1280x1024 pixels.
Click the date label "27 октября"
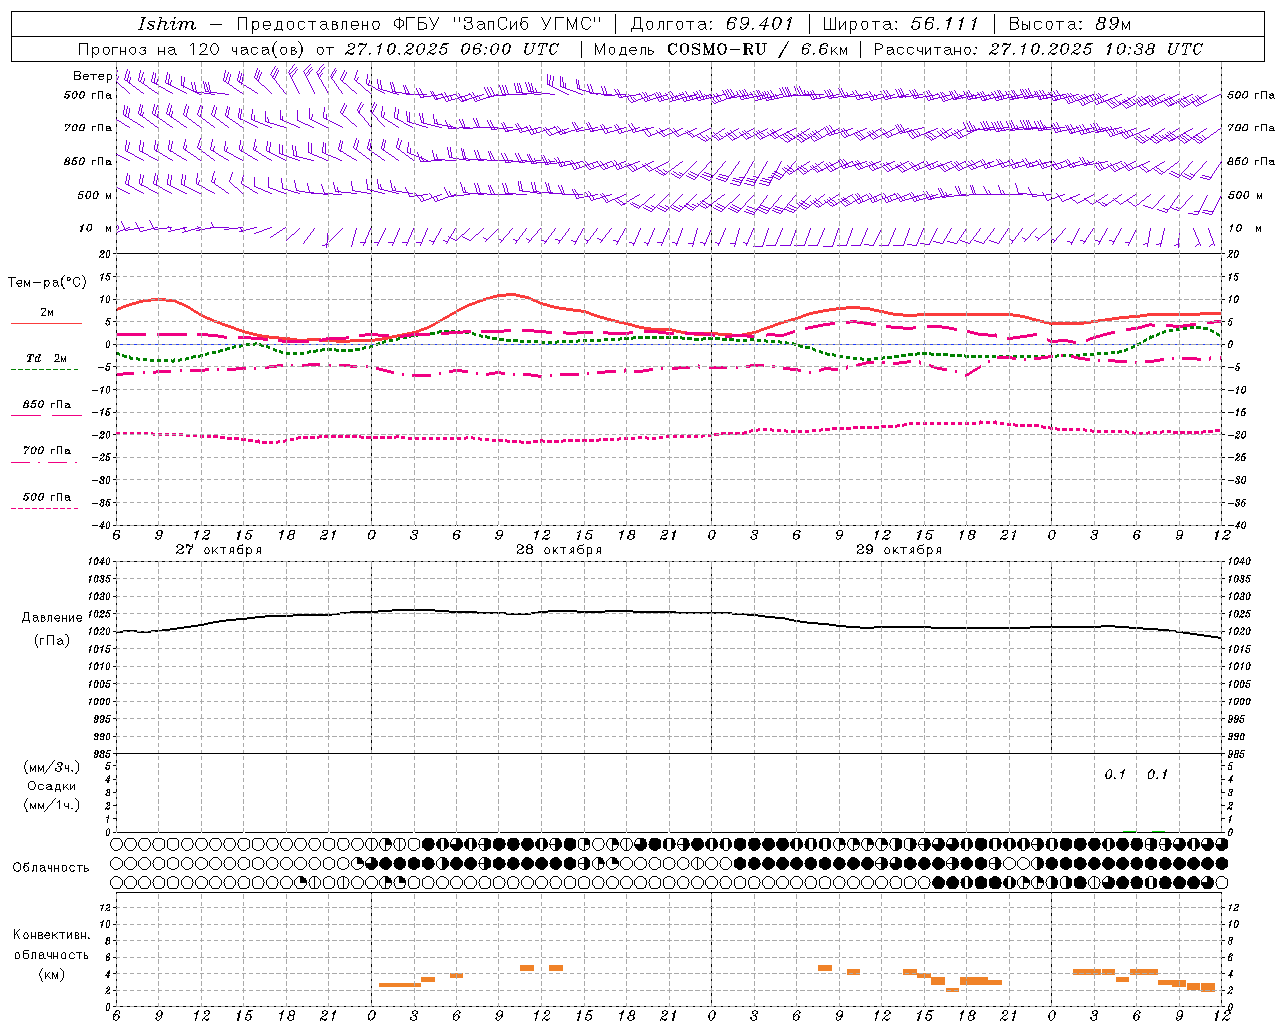pyautogui.click(x=219, y=550)
